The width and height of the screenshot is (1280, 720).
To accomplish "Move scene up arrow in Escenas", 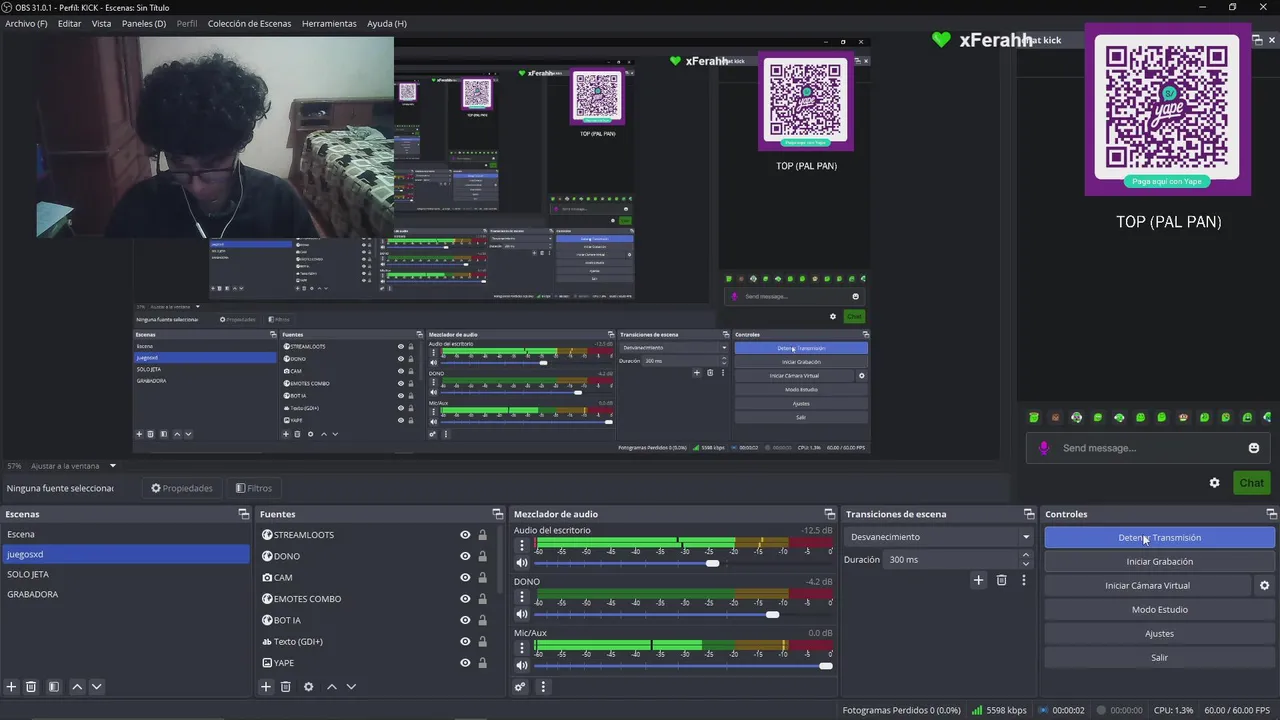I will 77,687.
